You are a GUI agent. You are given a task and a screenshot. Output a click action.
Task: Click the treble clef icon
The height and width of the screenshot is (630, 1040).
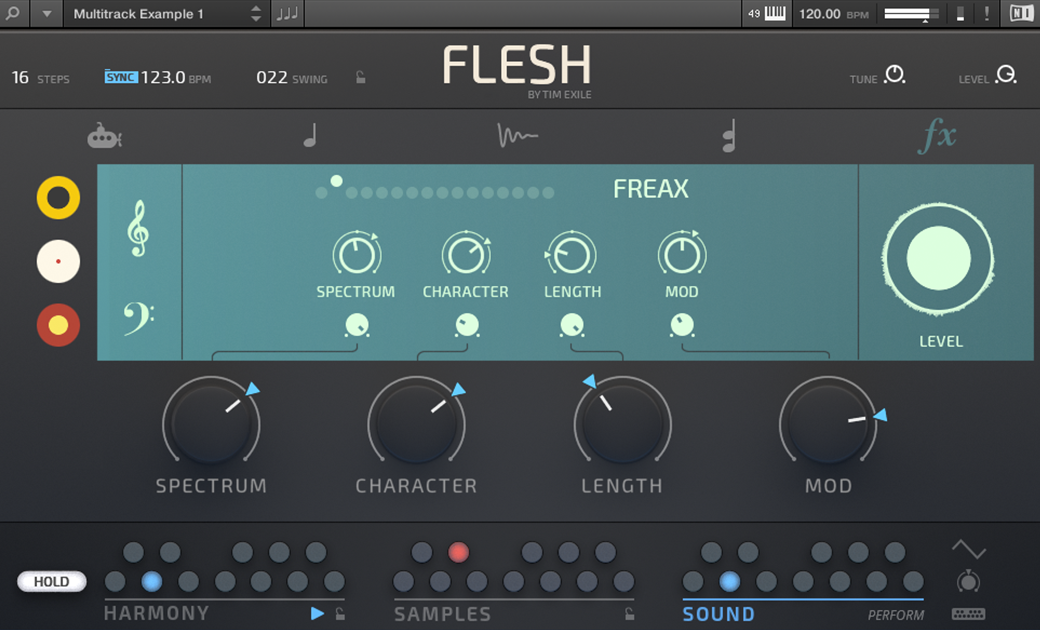click(138, 229)
